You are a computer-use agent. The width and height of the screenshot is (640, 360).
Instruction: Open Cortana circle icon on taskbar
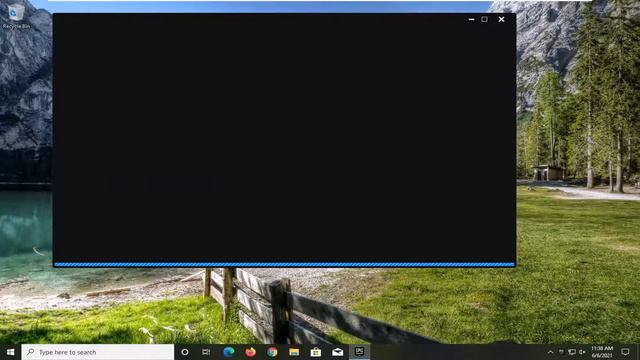click(x=184, y=352)
